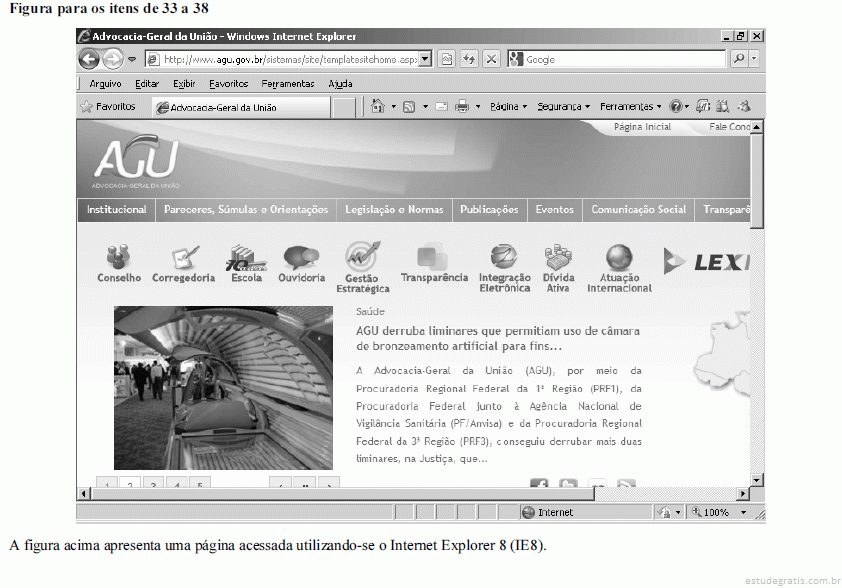This screenshot has height=588, width=842.
Task: Click the horizontal scrollbar right arrow
Action: [743, 493]
